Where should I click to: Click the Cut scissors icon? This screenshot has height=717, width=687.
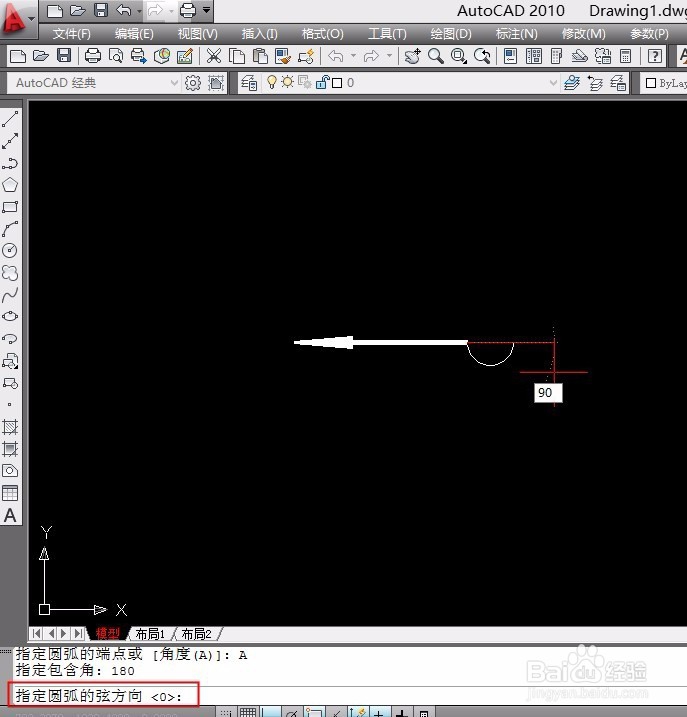pyautogui.click(x=214, y=56)
